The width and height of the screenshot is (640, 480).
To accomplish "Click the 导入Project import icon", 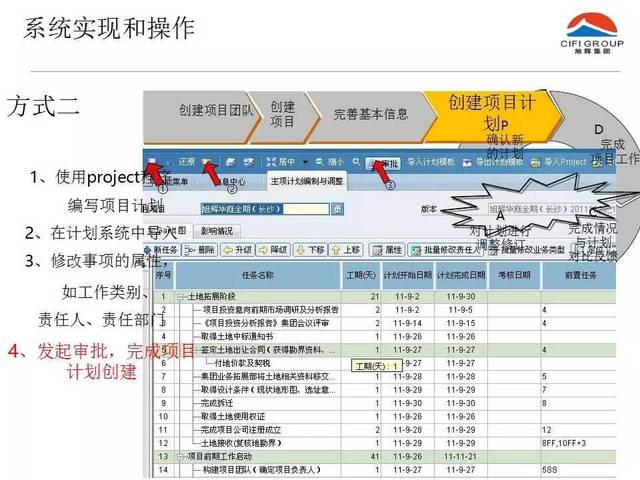I will coord(535,163).
